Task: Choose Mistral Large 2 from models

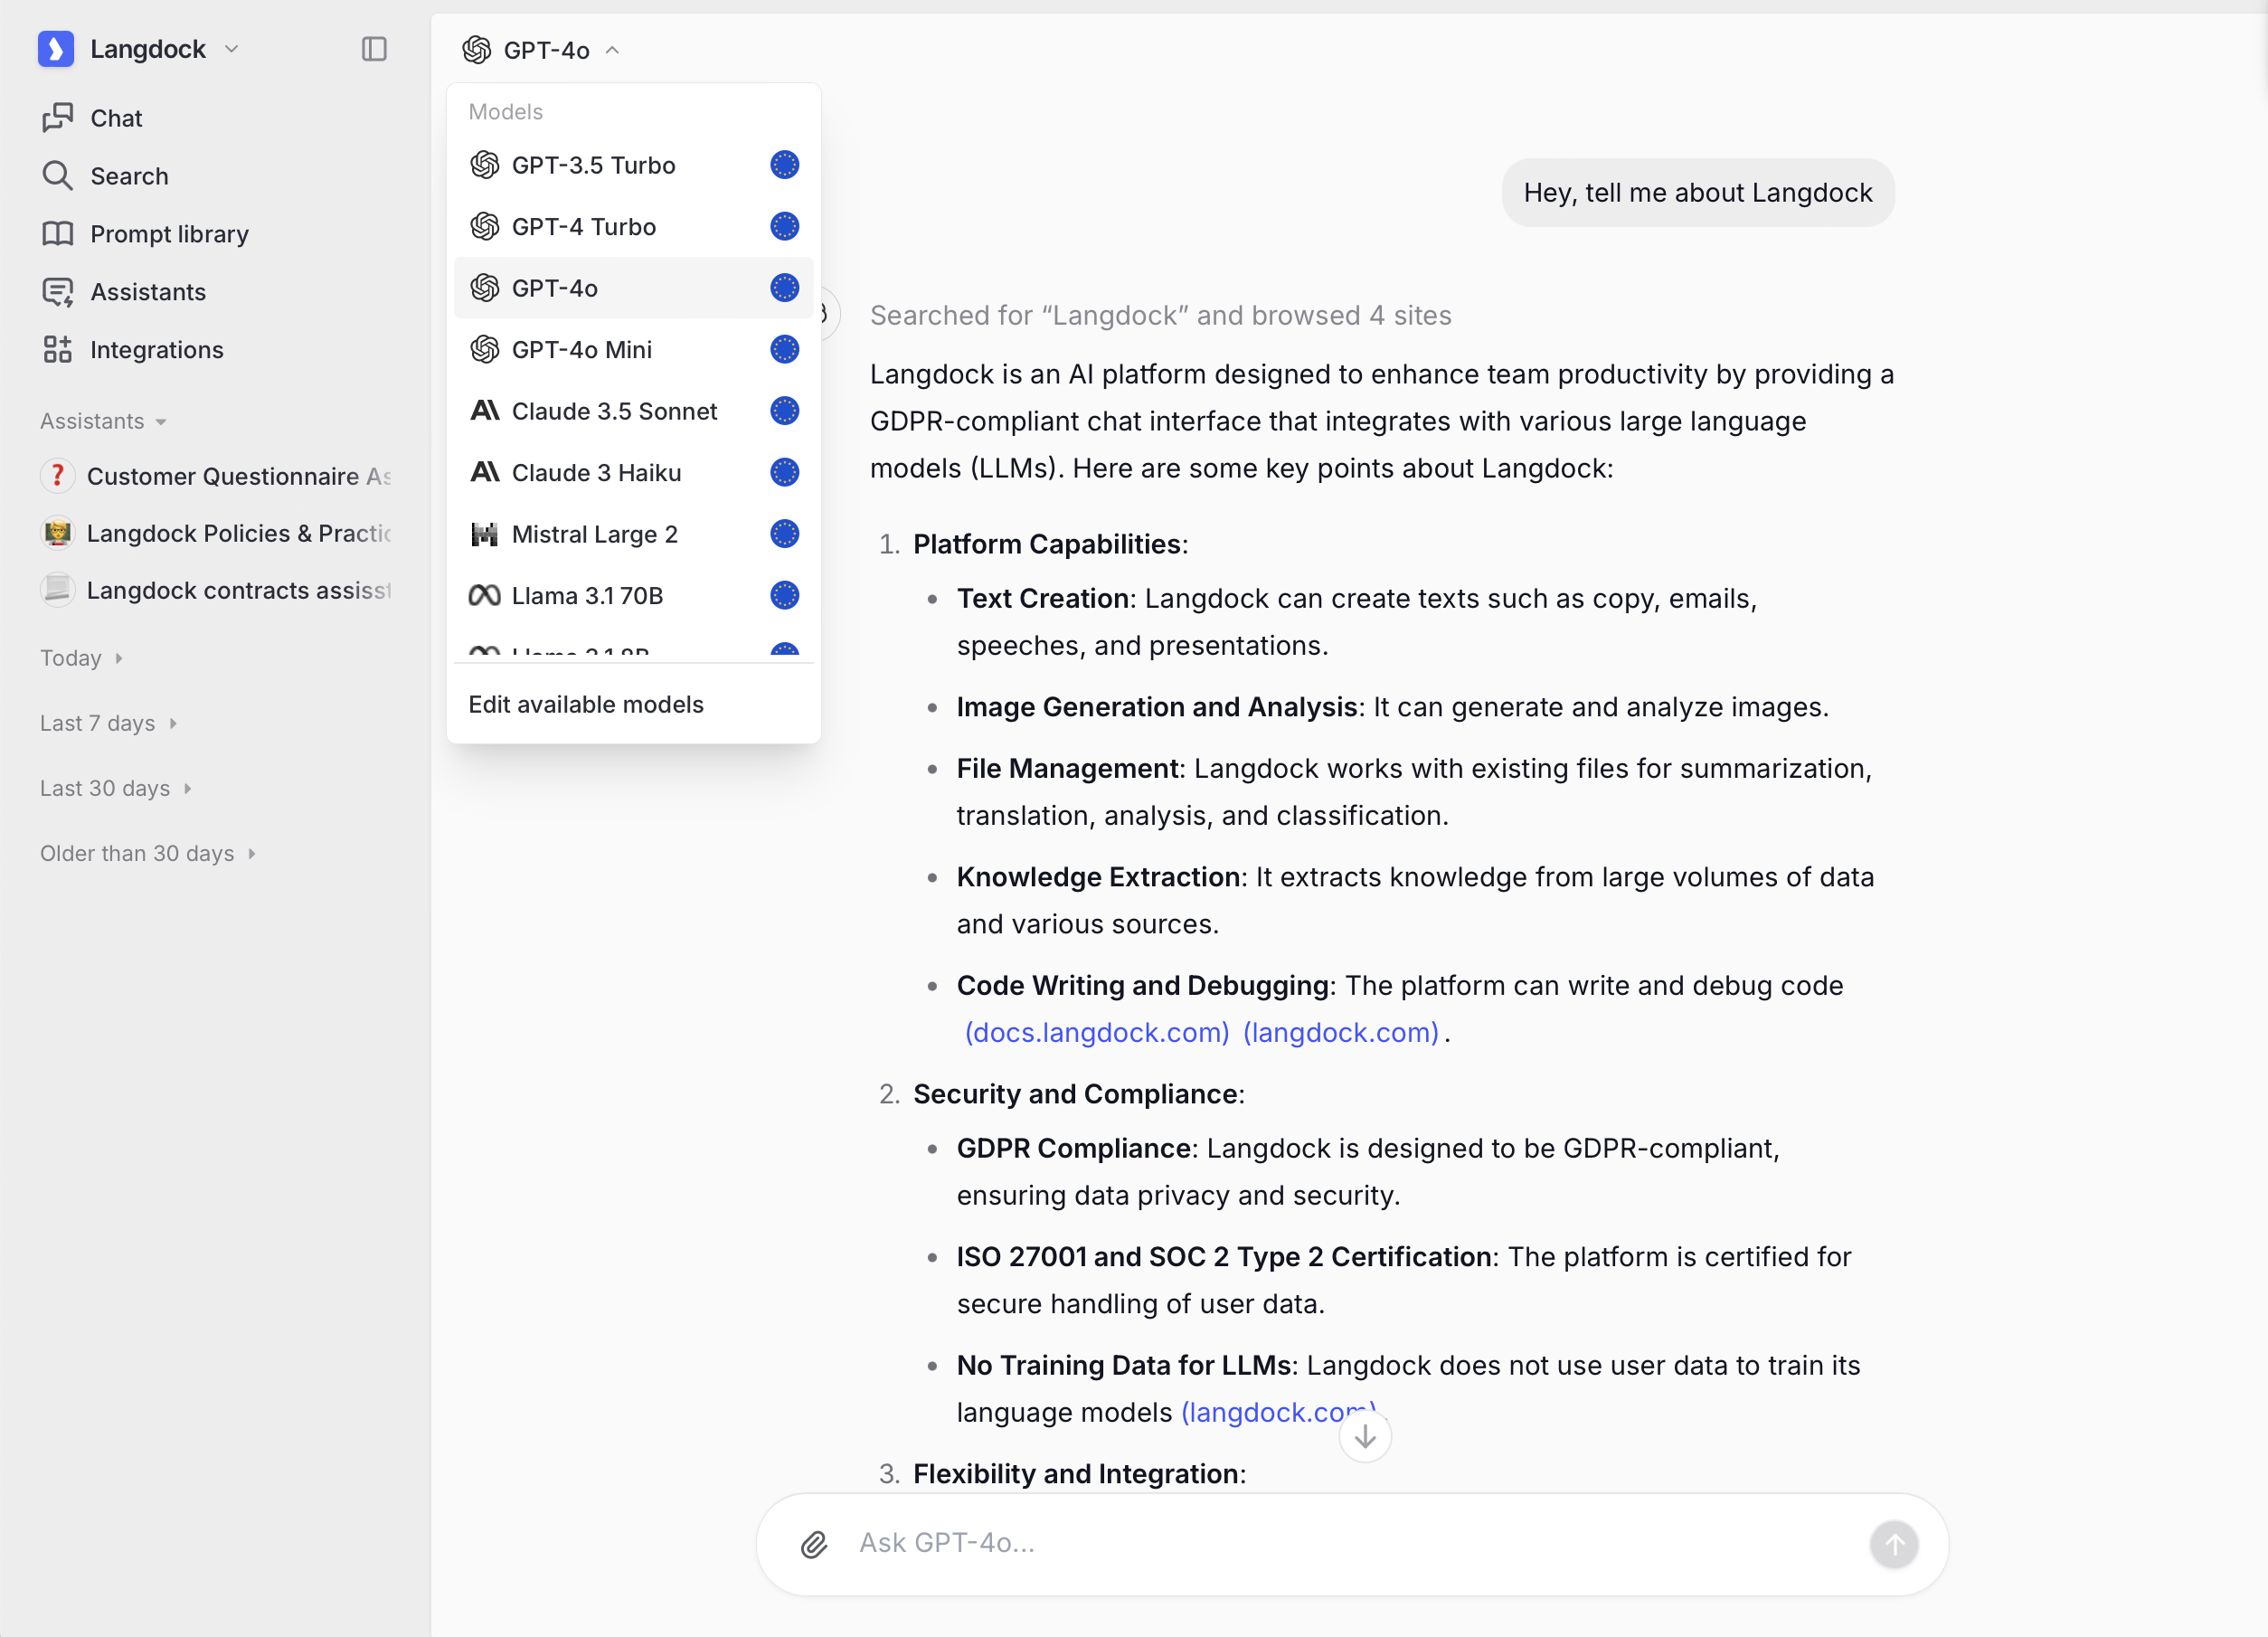Action: pos(594,534)
